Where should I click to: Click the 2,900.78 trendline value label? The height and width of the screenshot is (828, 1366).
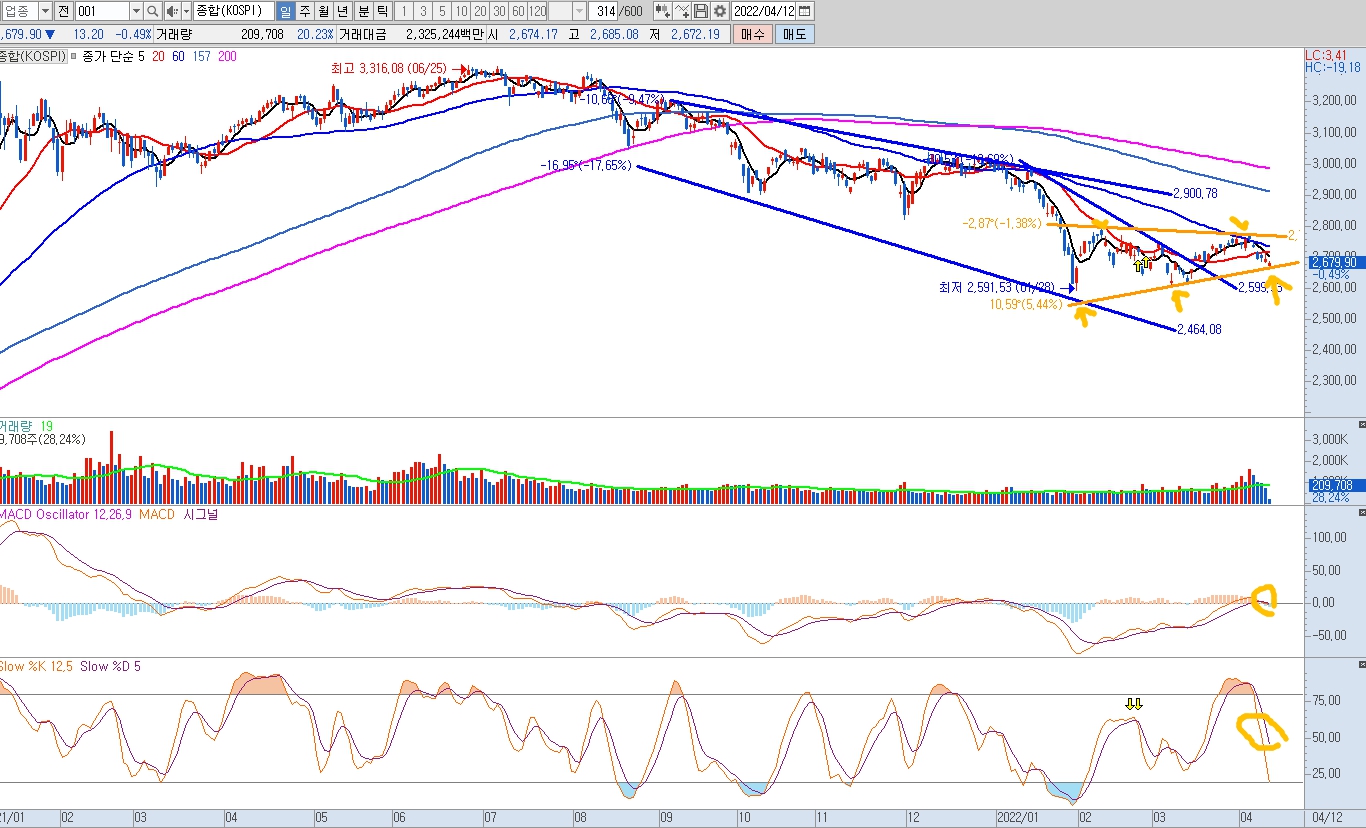pos(1196,192)
